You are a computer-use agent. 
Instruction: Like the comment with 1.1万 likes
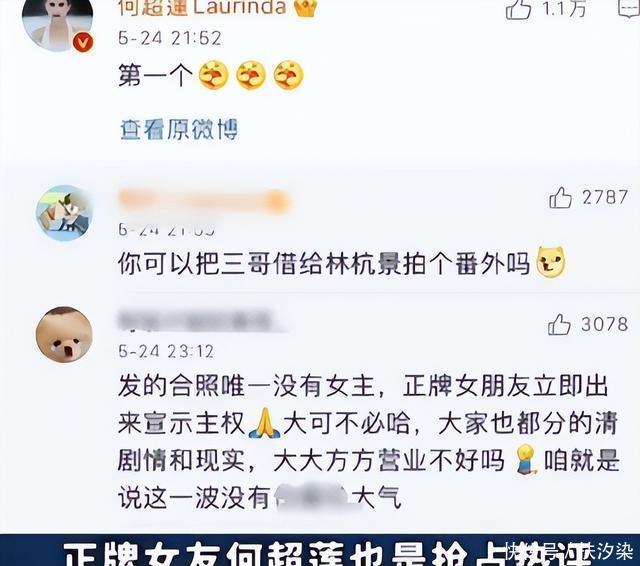coord(518,9)
